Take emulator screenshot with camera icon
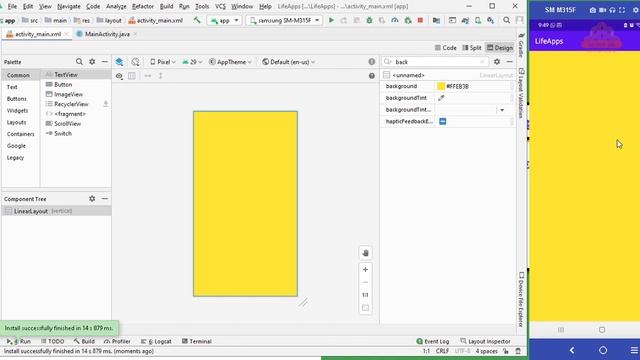 tap(593, 10)
